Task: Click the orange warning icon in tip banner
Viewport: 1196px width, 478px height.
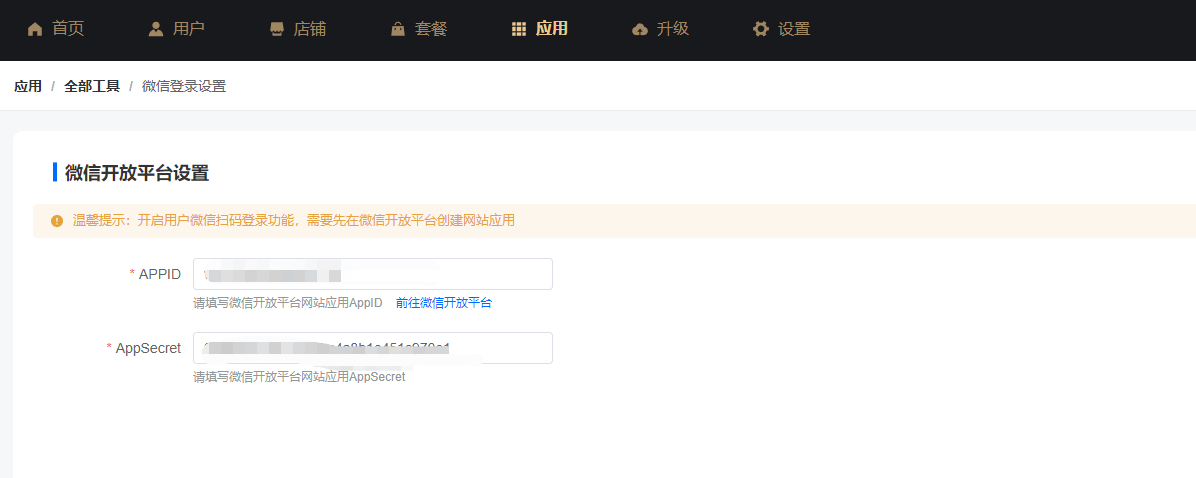Action: (57, 221)
